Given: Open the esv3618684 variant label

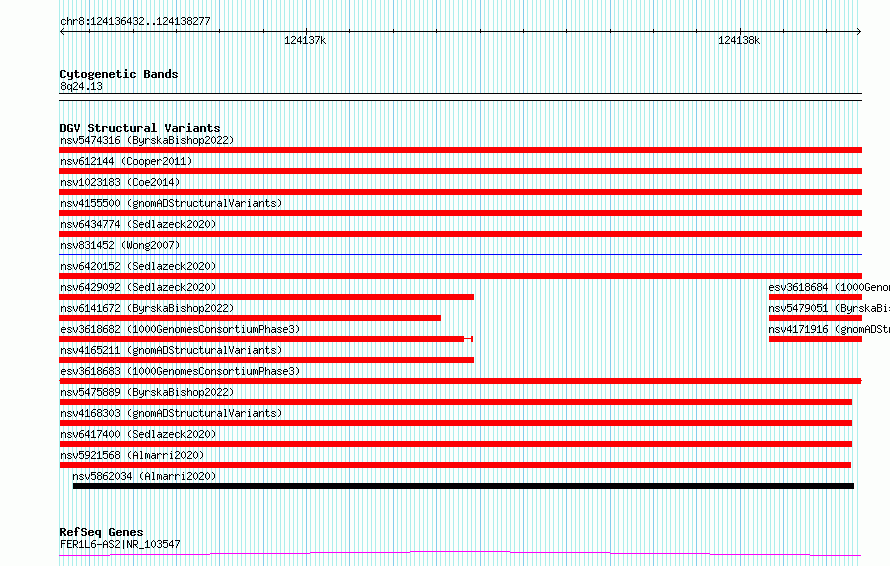Looking at the screenshot, I should pos(829,287).
